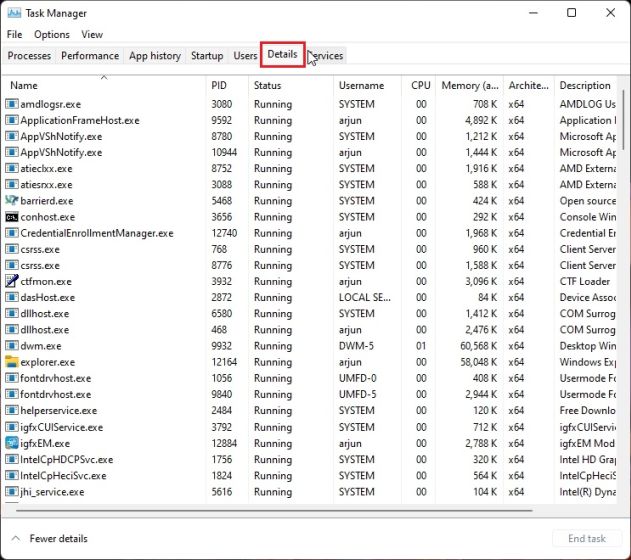
Task: Click PID 12740 cell
Action: [x=224, y=233]
